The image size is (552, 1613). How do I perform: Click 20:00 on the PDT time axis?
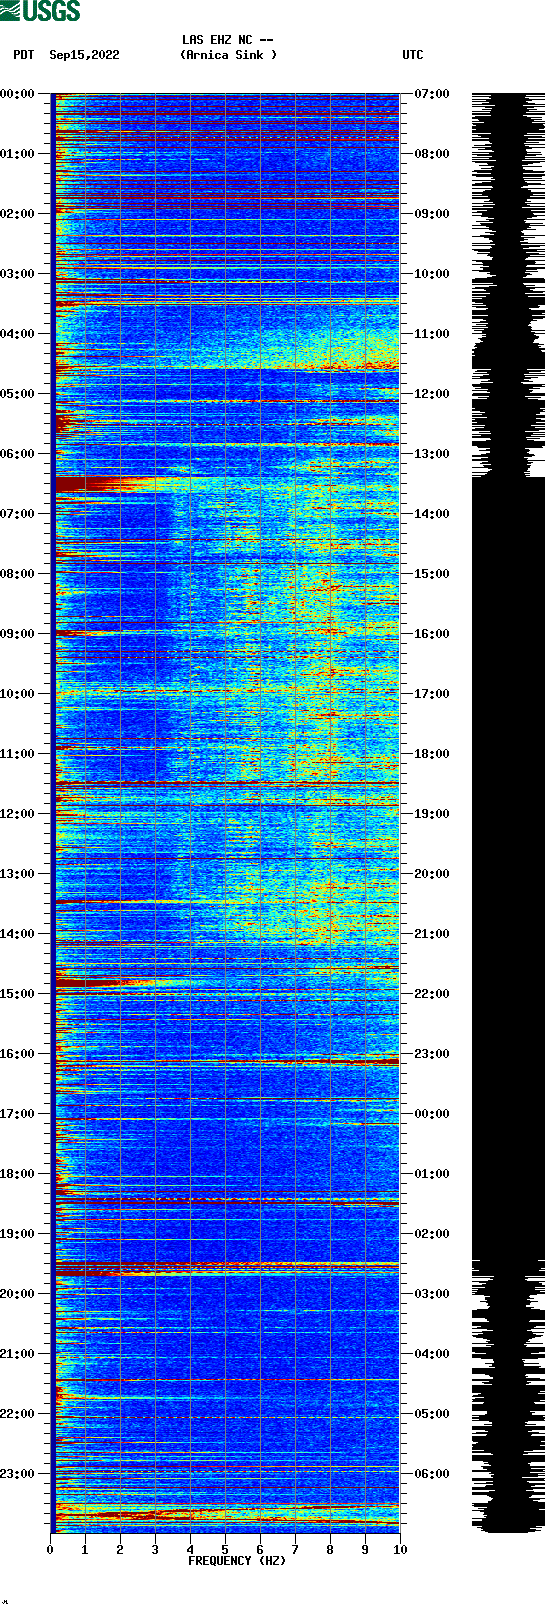click(x=18, y=1294)
